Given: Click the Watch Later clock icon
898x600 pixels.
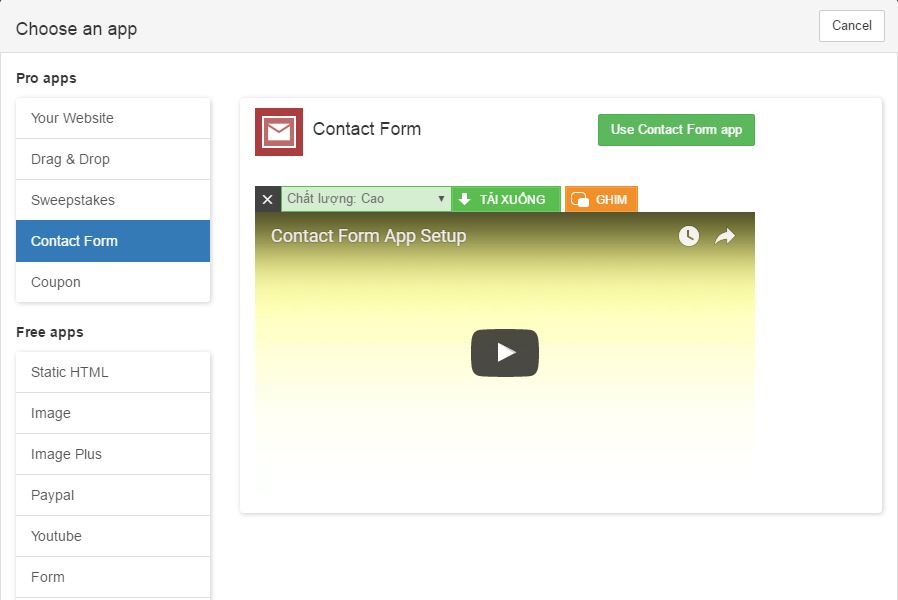Looking at the screenshot, I should [688, 236].
